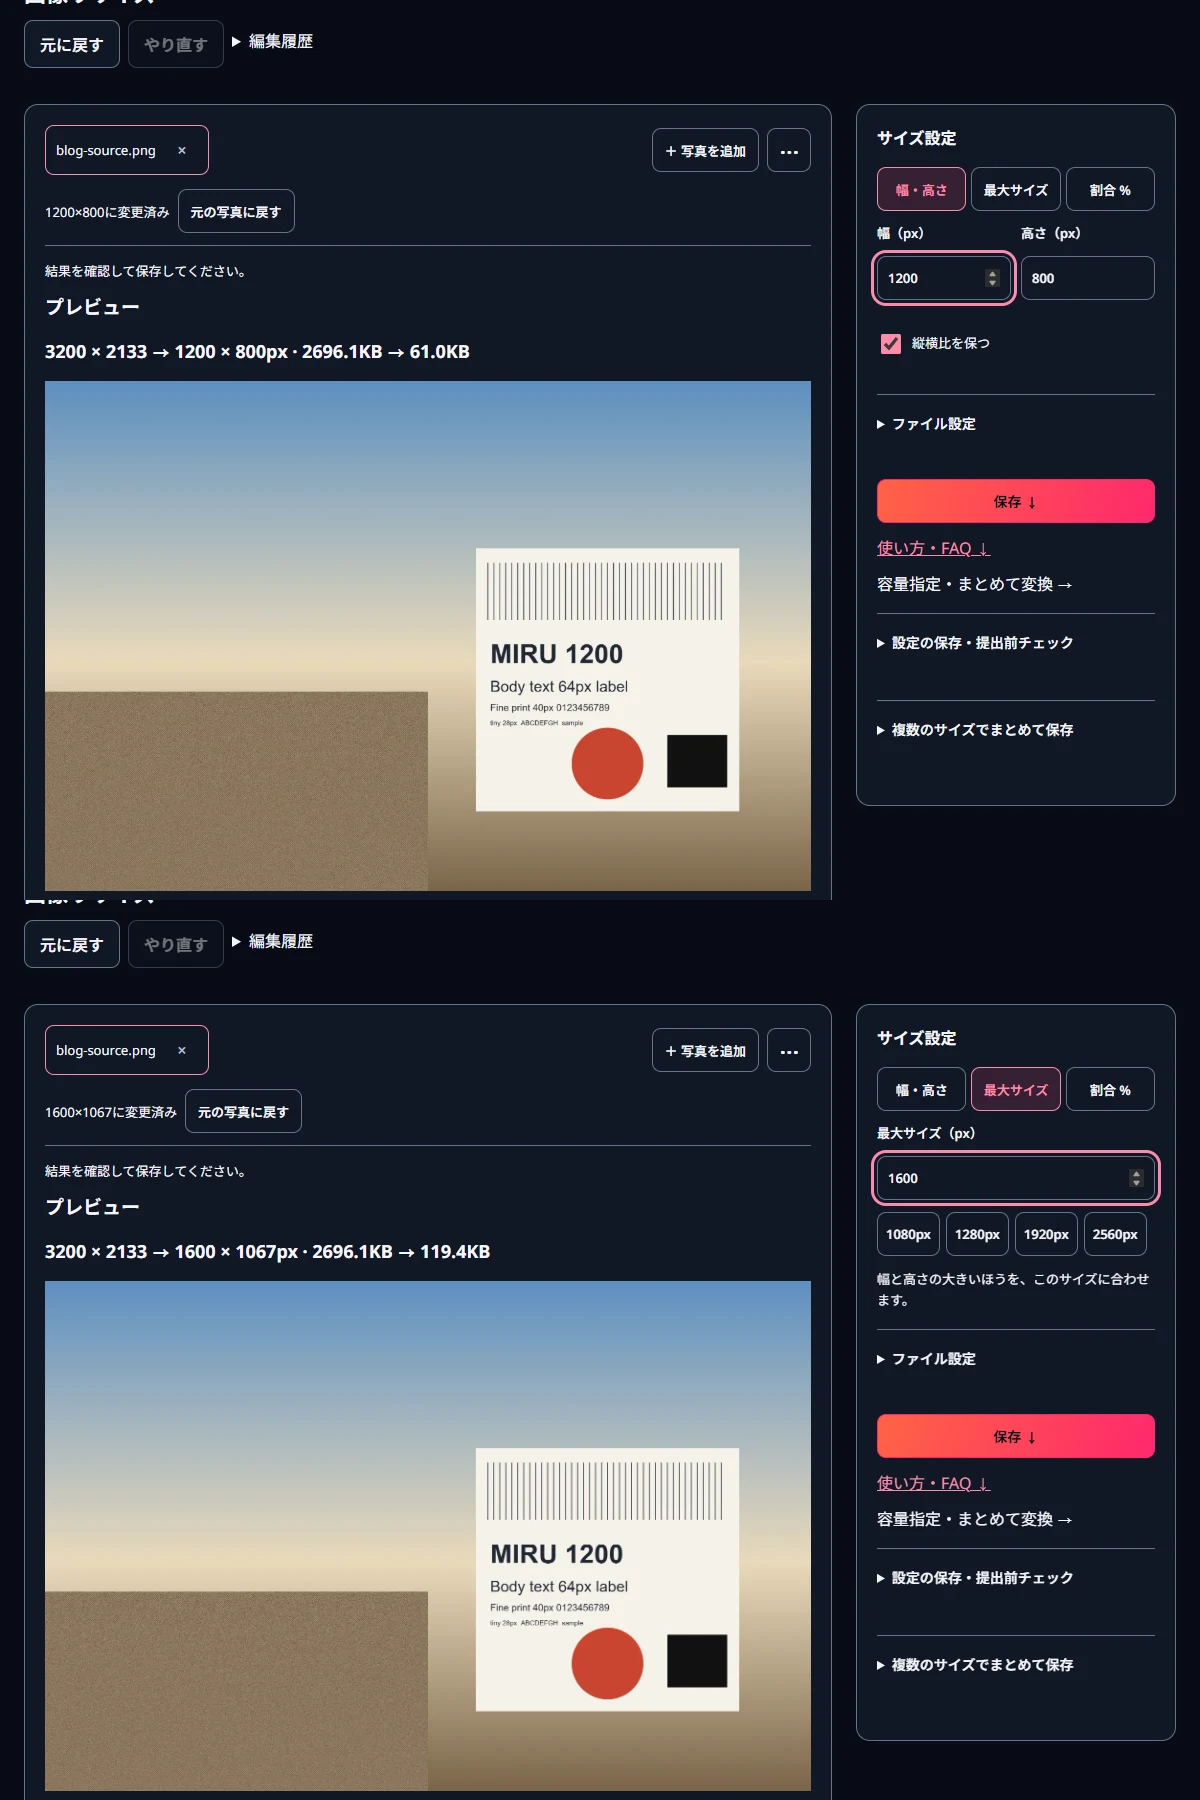Click 元の写真に戻す beside 1600×1067に変更済み

tap(243, 1111)
